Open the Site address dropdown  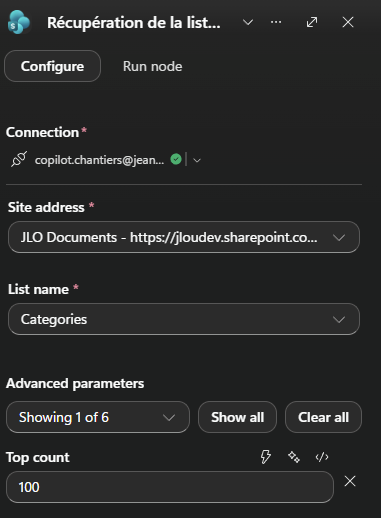pos(184,237)
